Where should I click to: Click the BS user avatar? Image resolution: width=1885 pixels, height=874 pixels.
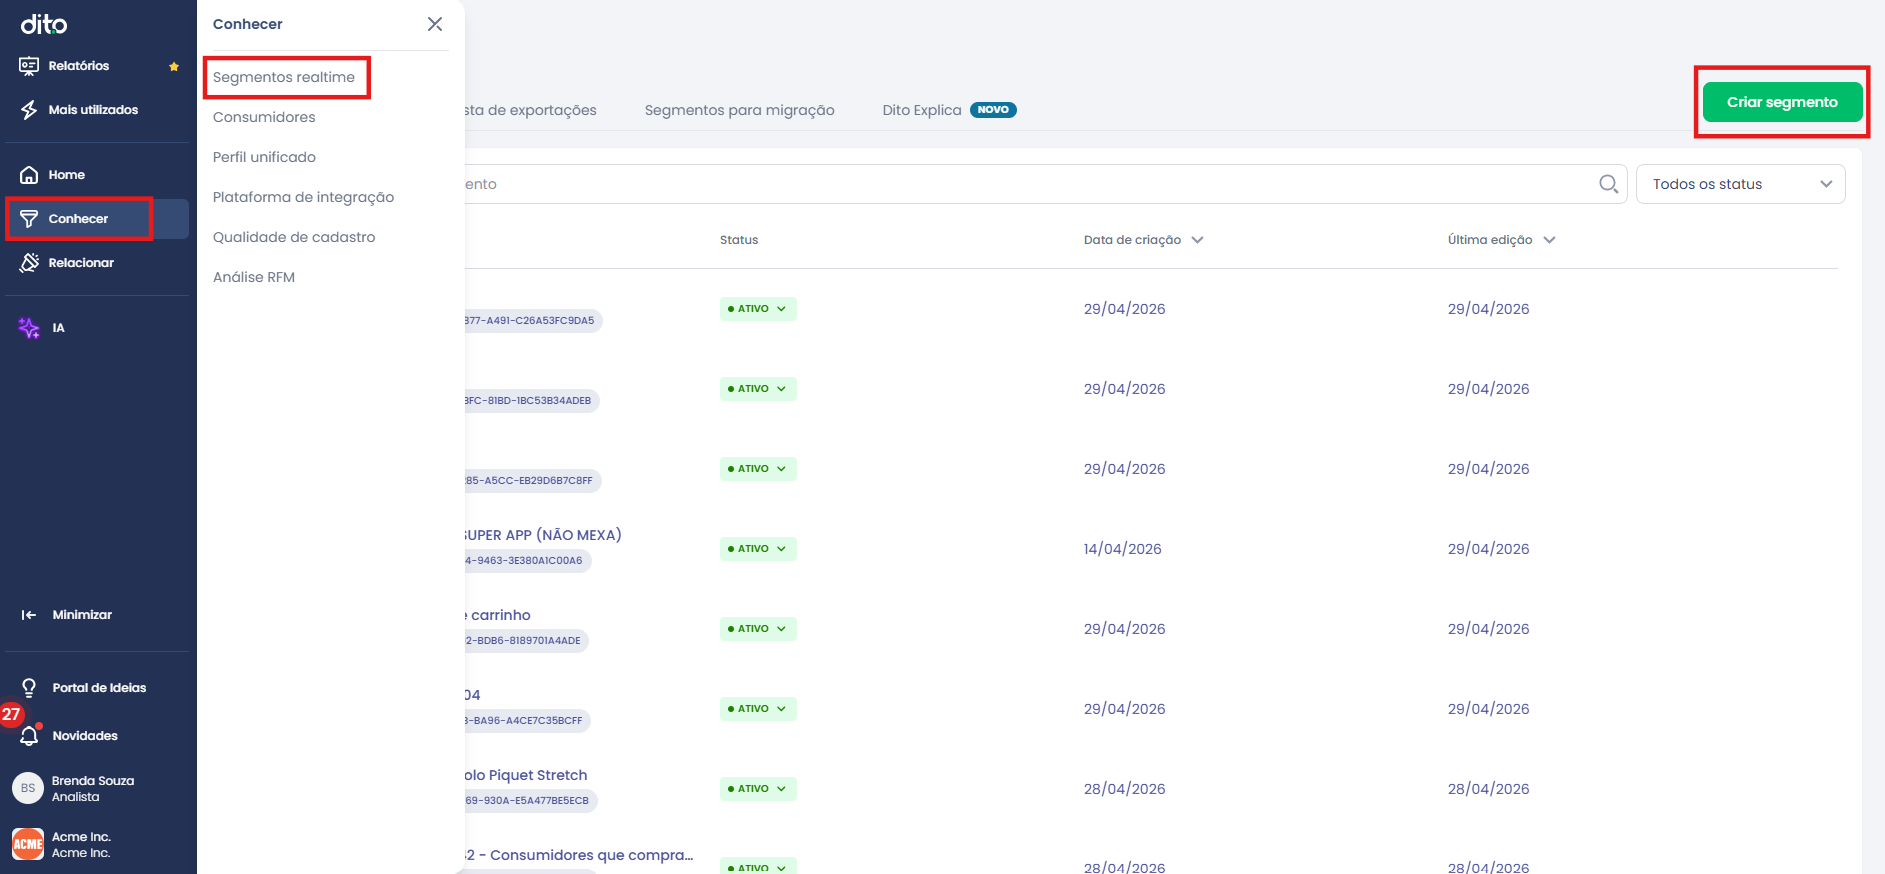pyautogui.click(x=28, y=788)
